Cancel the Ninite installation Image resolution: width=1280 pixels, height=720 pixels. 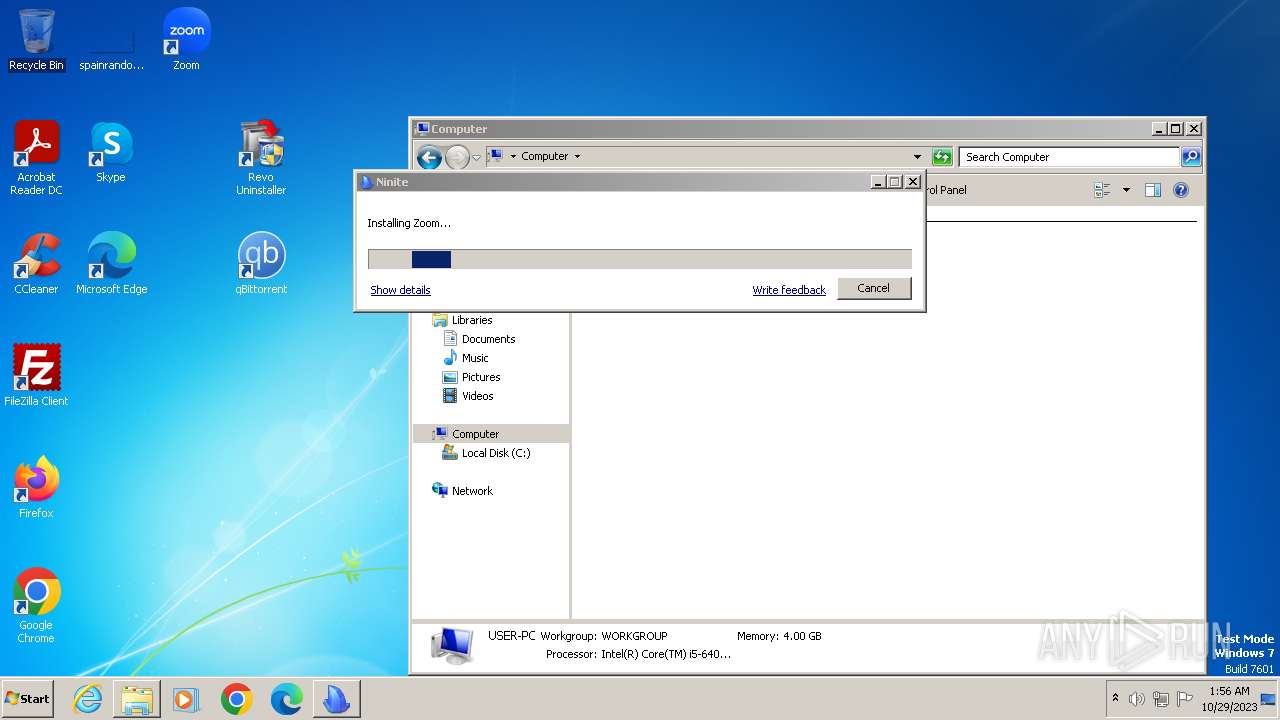(x=873, y=288)
